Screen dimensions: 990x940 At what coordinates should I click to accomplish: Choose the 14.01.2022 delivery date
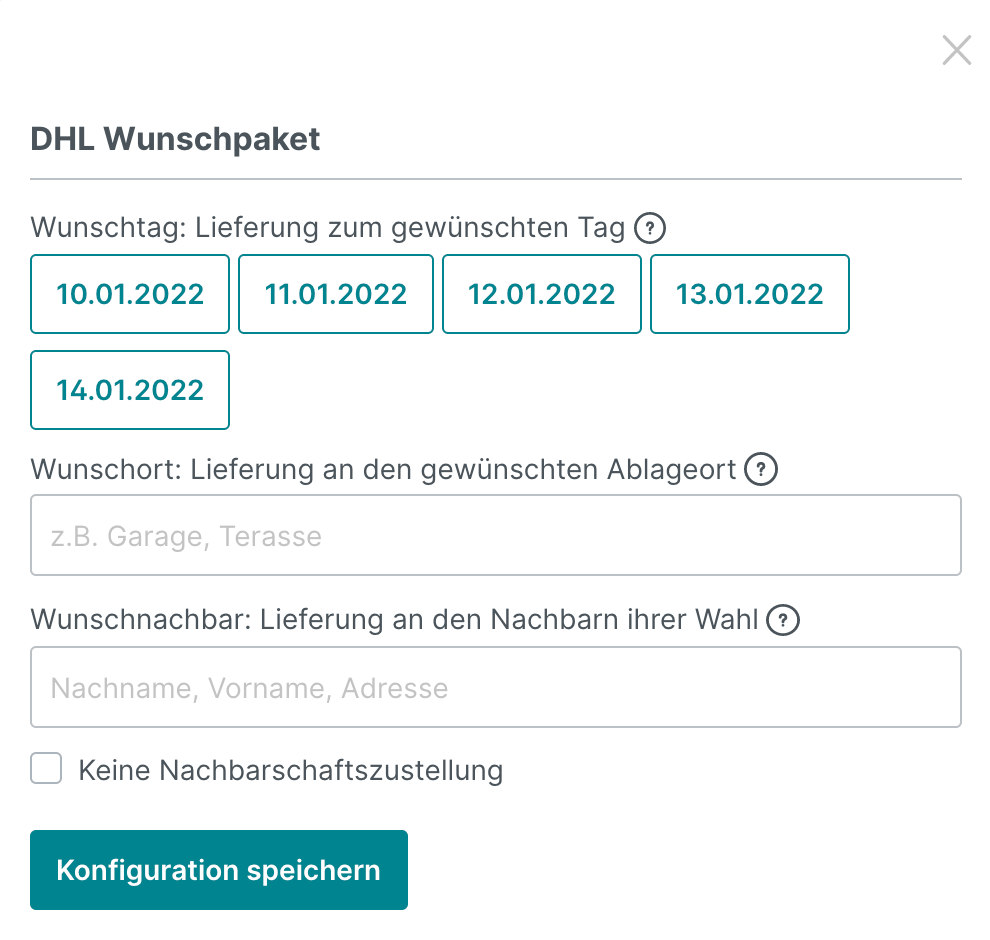point(130,390)
